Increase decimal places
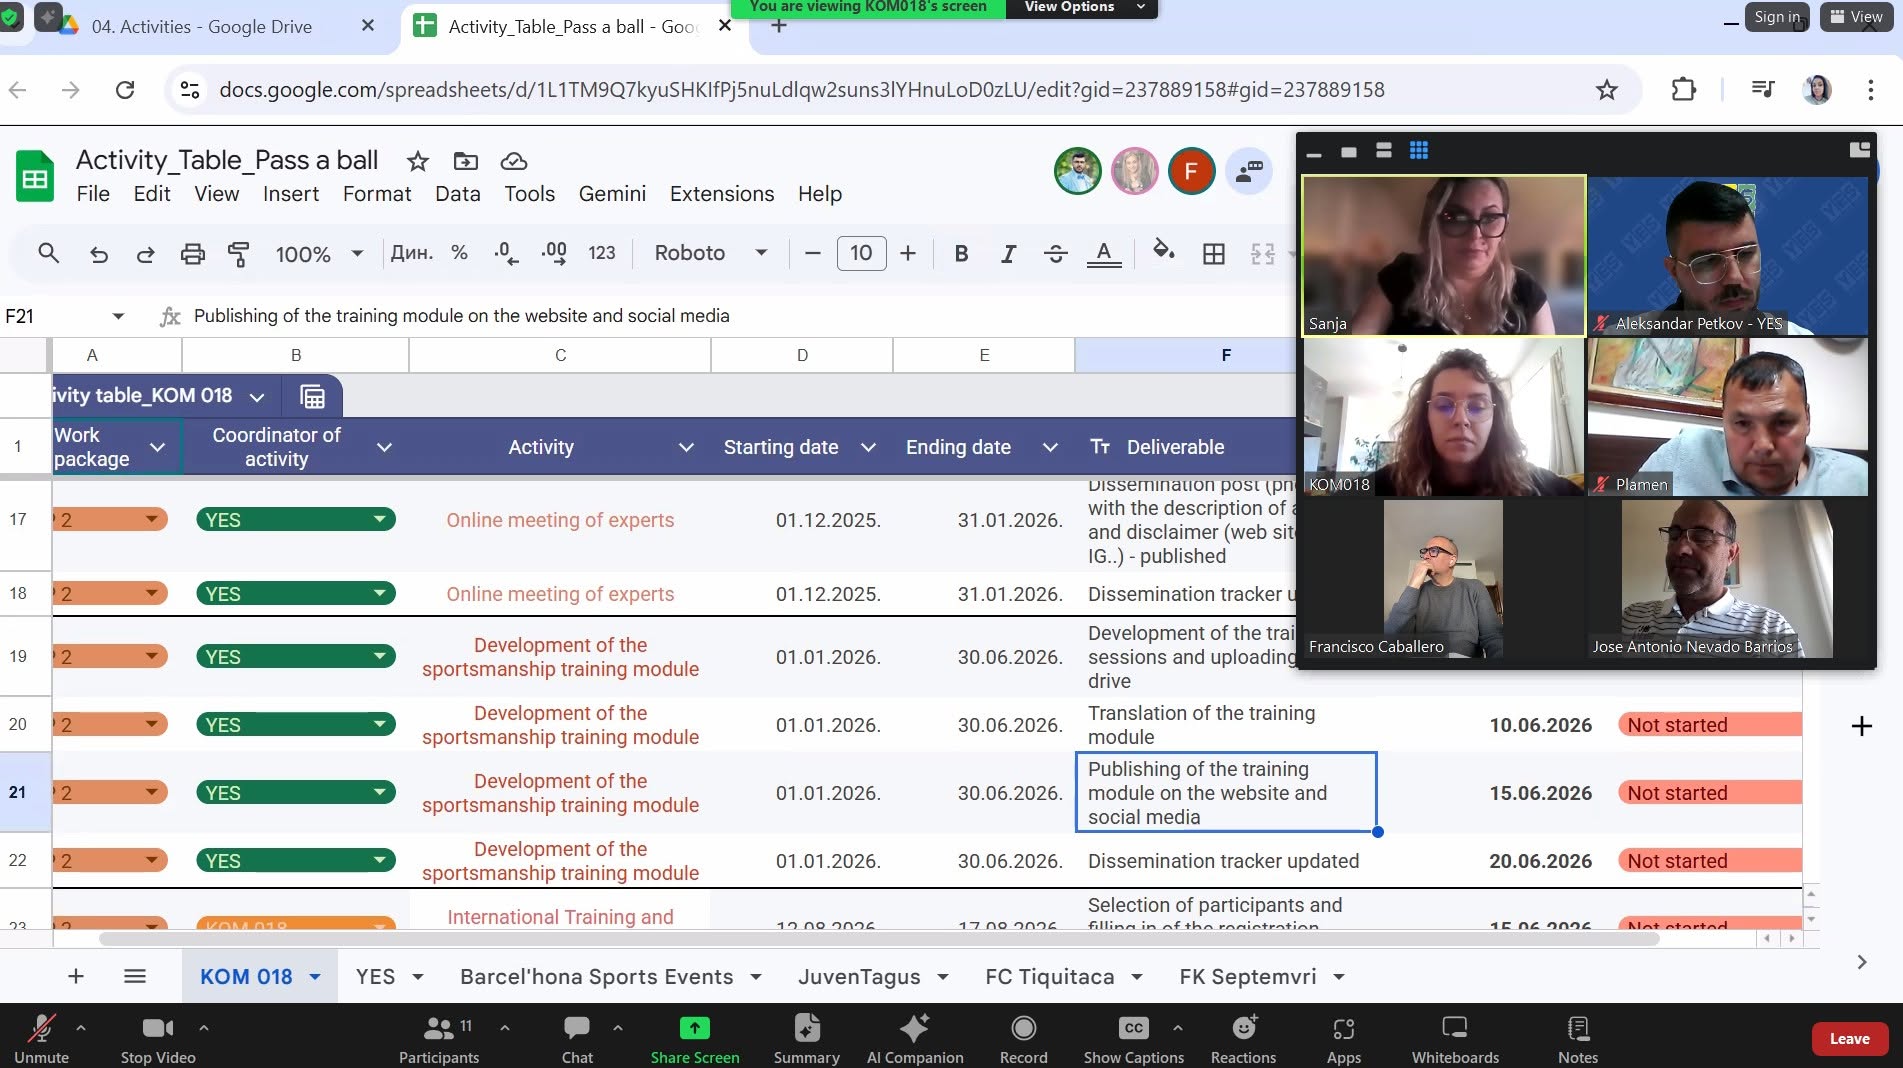Image resolution: width=1903 pixels, height=1068 pixels. point(554,253)
